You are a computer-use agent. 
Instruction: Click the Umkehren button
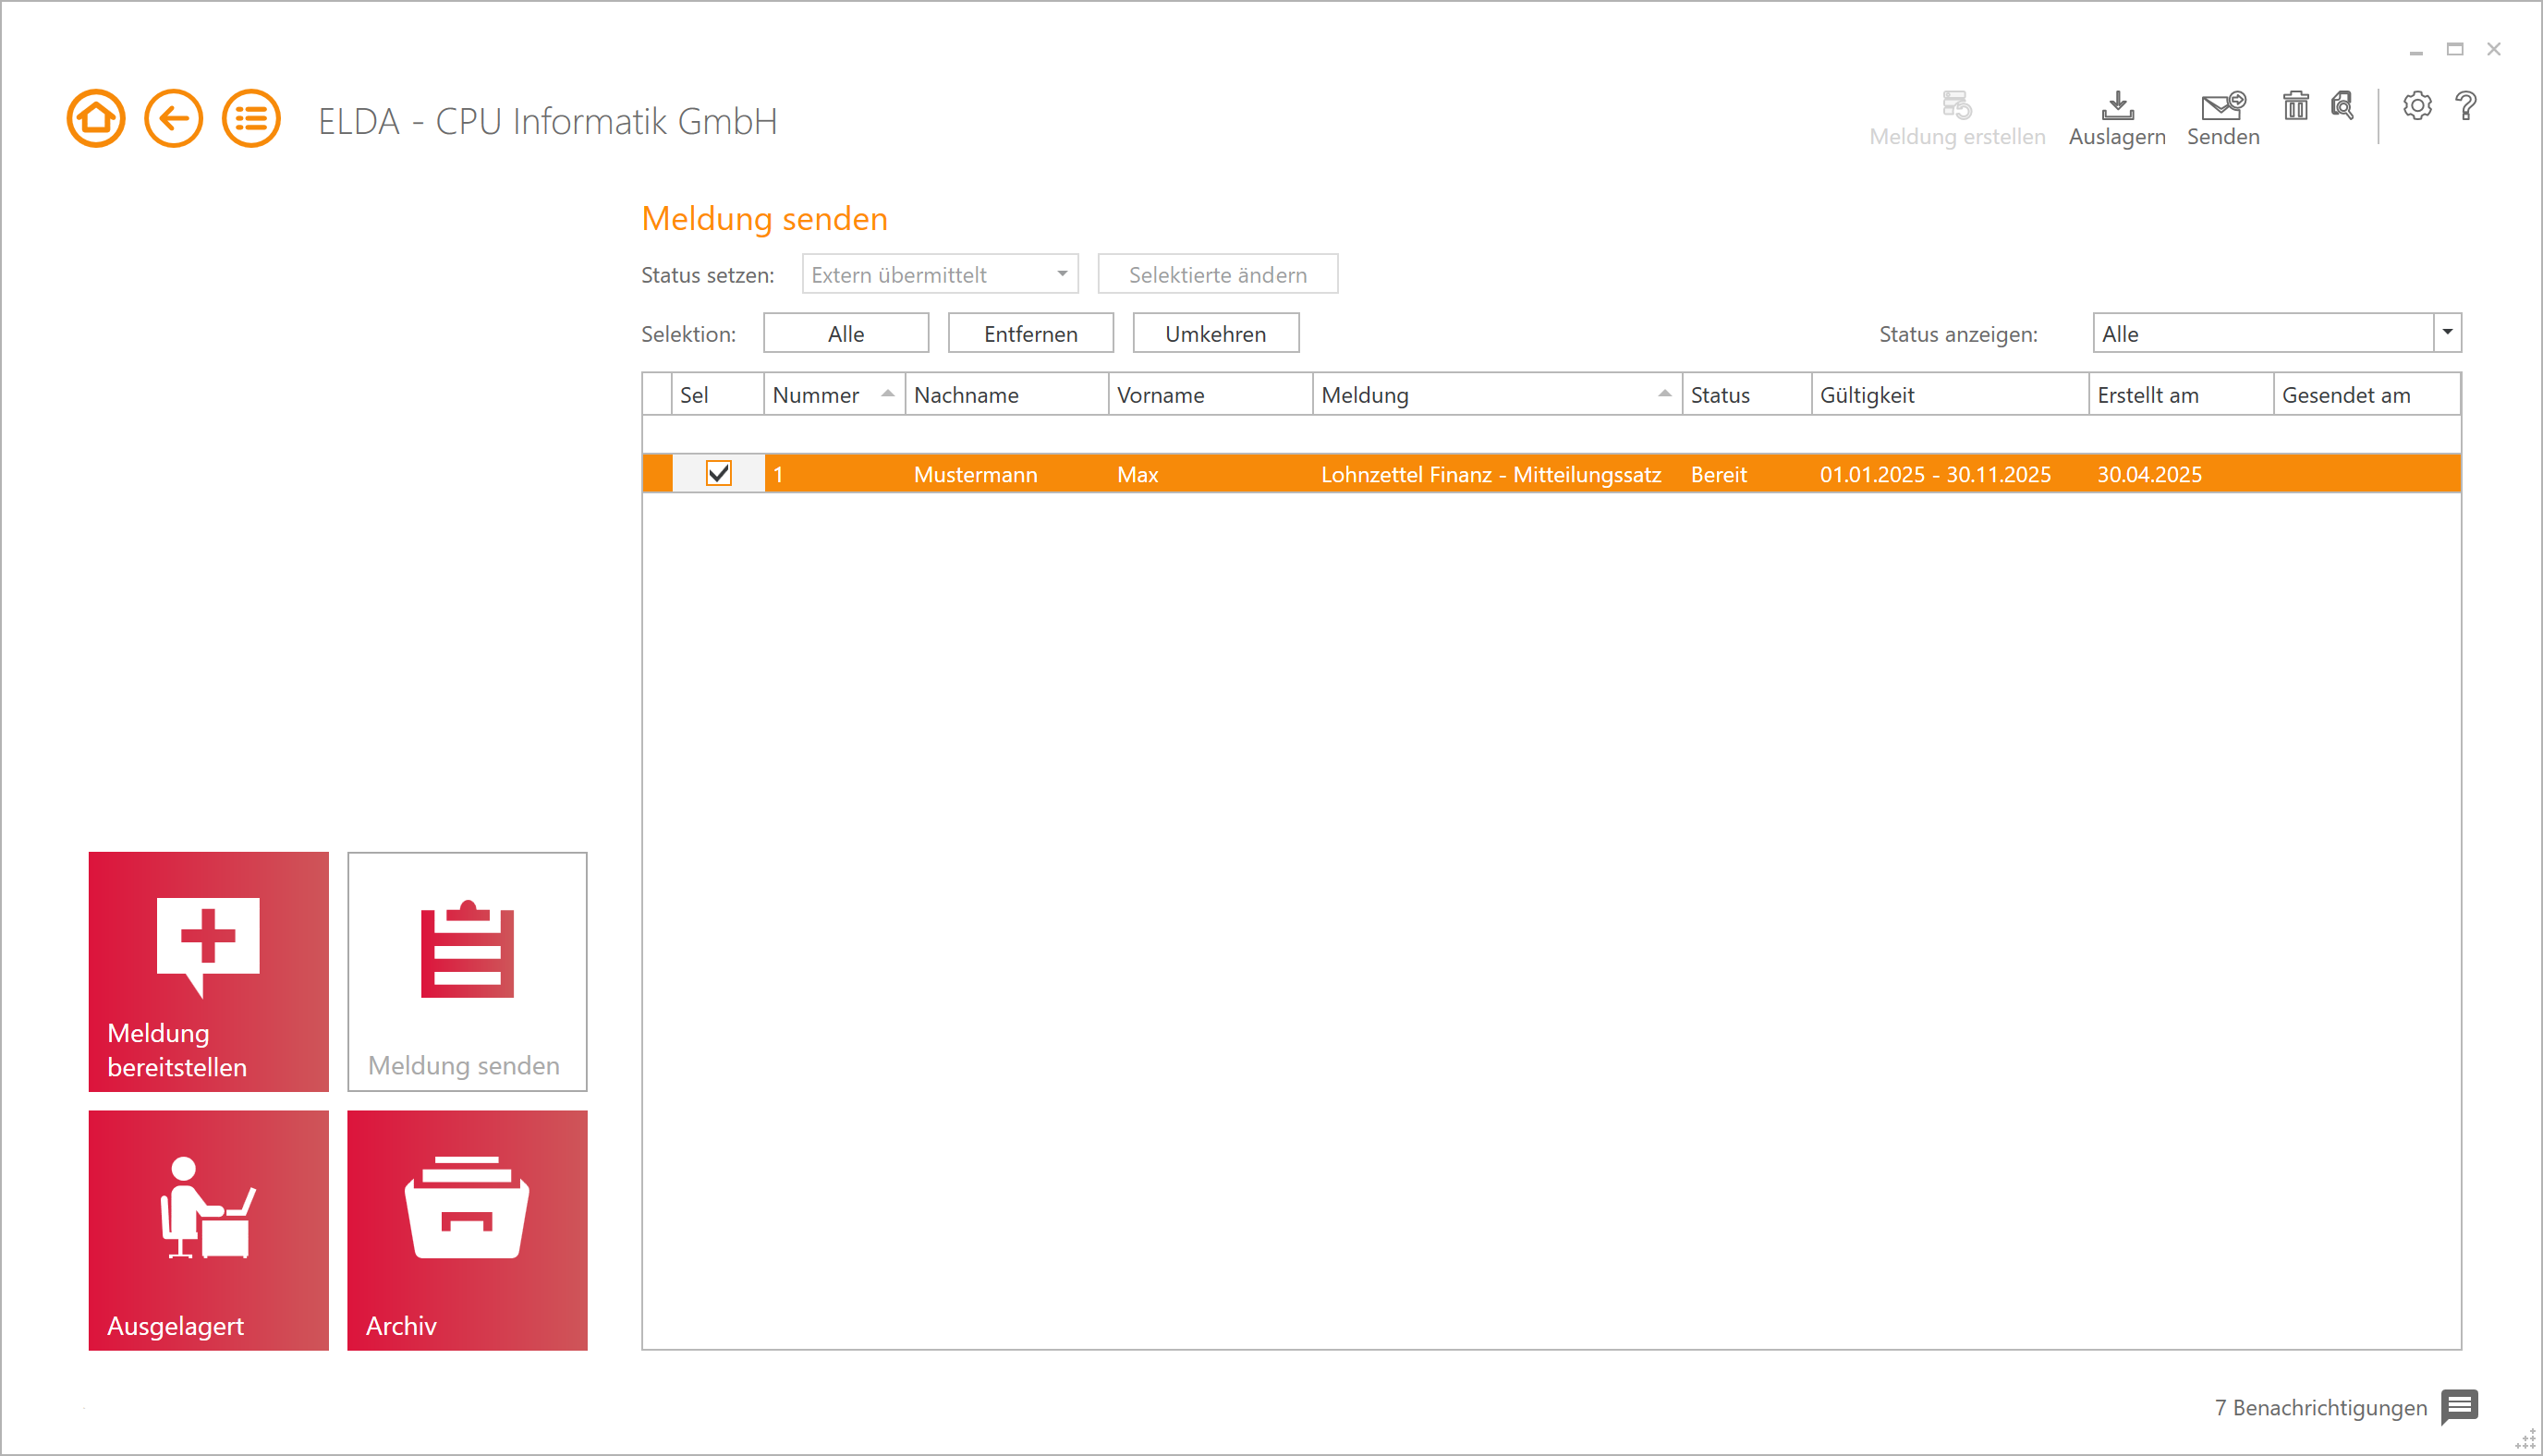click(x=1214, y=333)
